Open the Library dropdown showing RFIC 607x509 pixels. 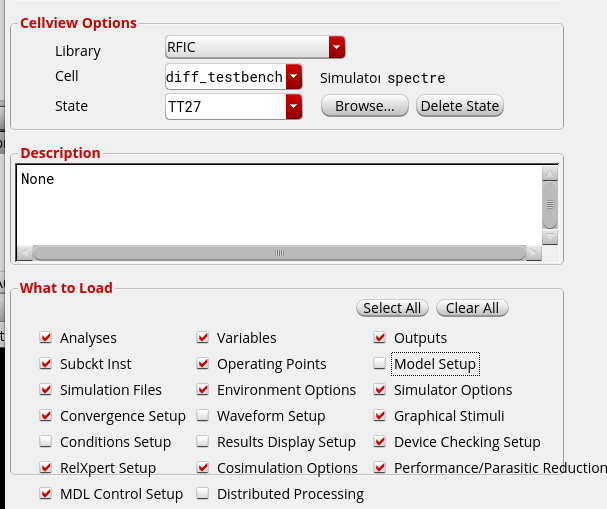[x=255, y=47]
